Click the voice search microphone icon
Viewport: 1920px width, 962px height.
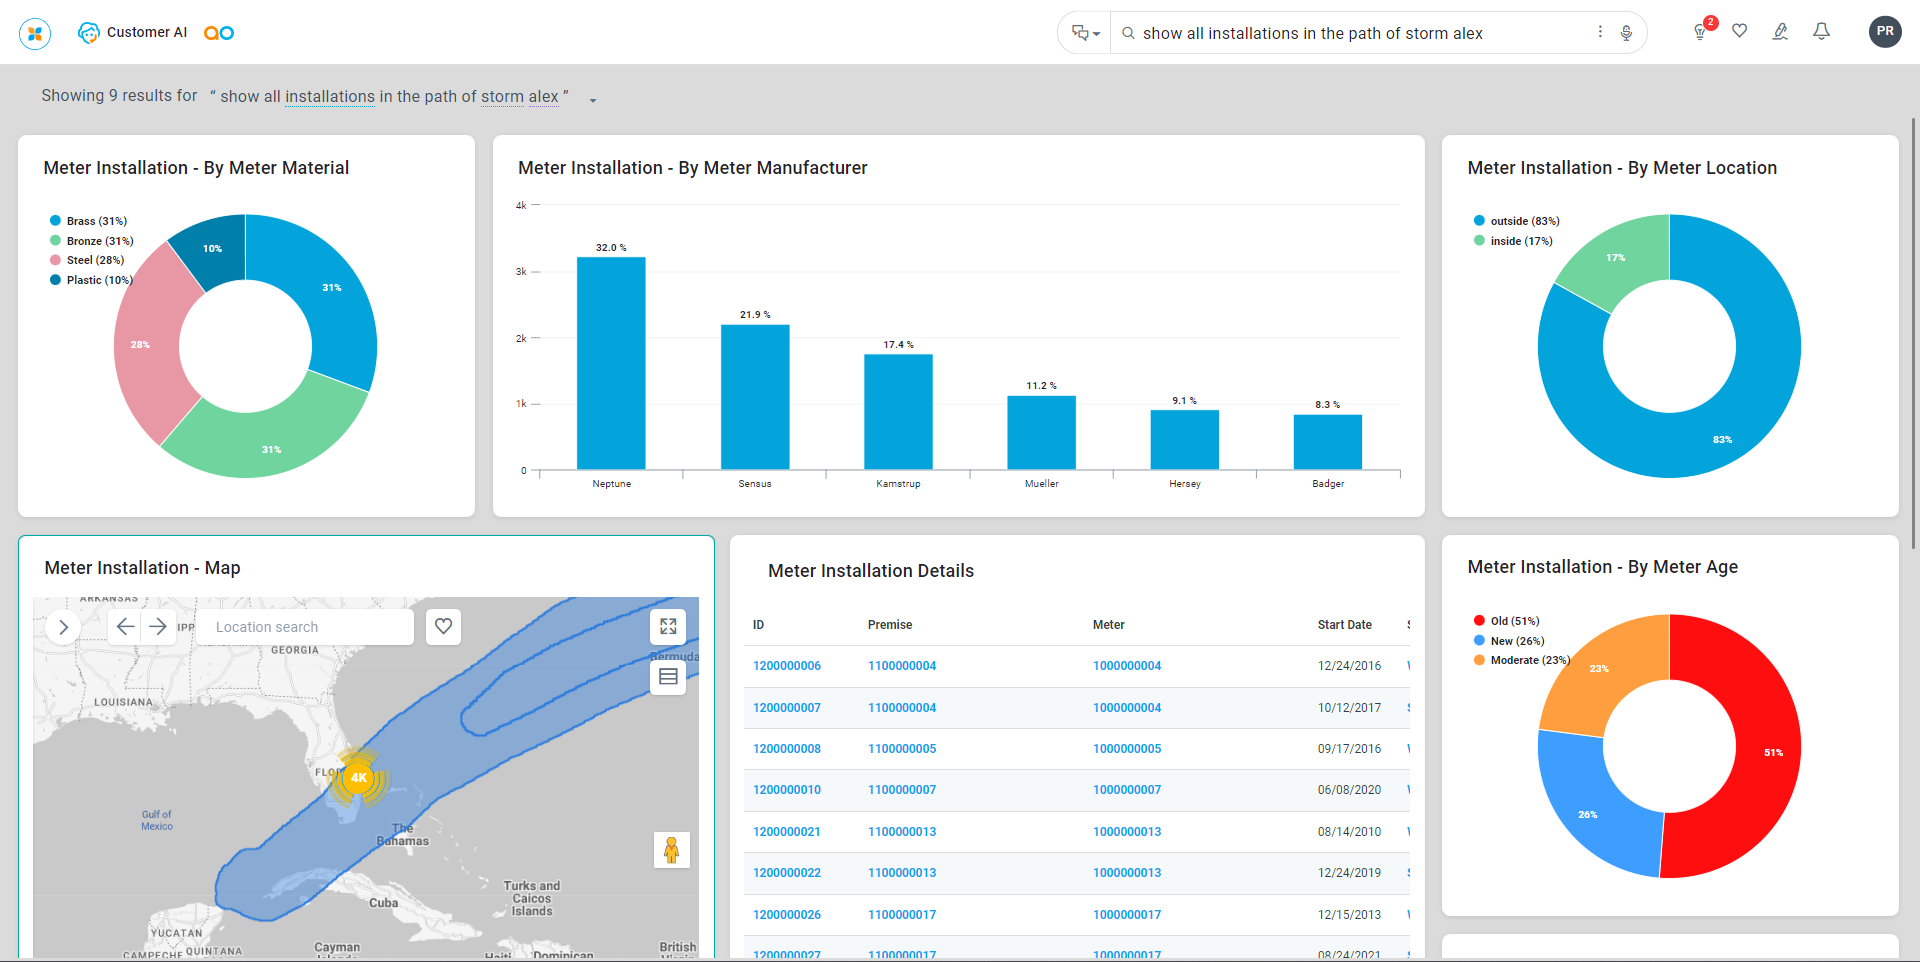pos(1626,33)
